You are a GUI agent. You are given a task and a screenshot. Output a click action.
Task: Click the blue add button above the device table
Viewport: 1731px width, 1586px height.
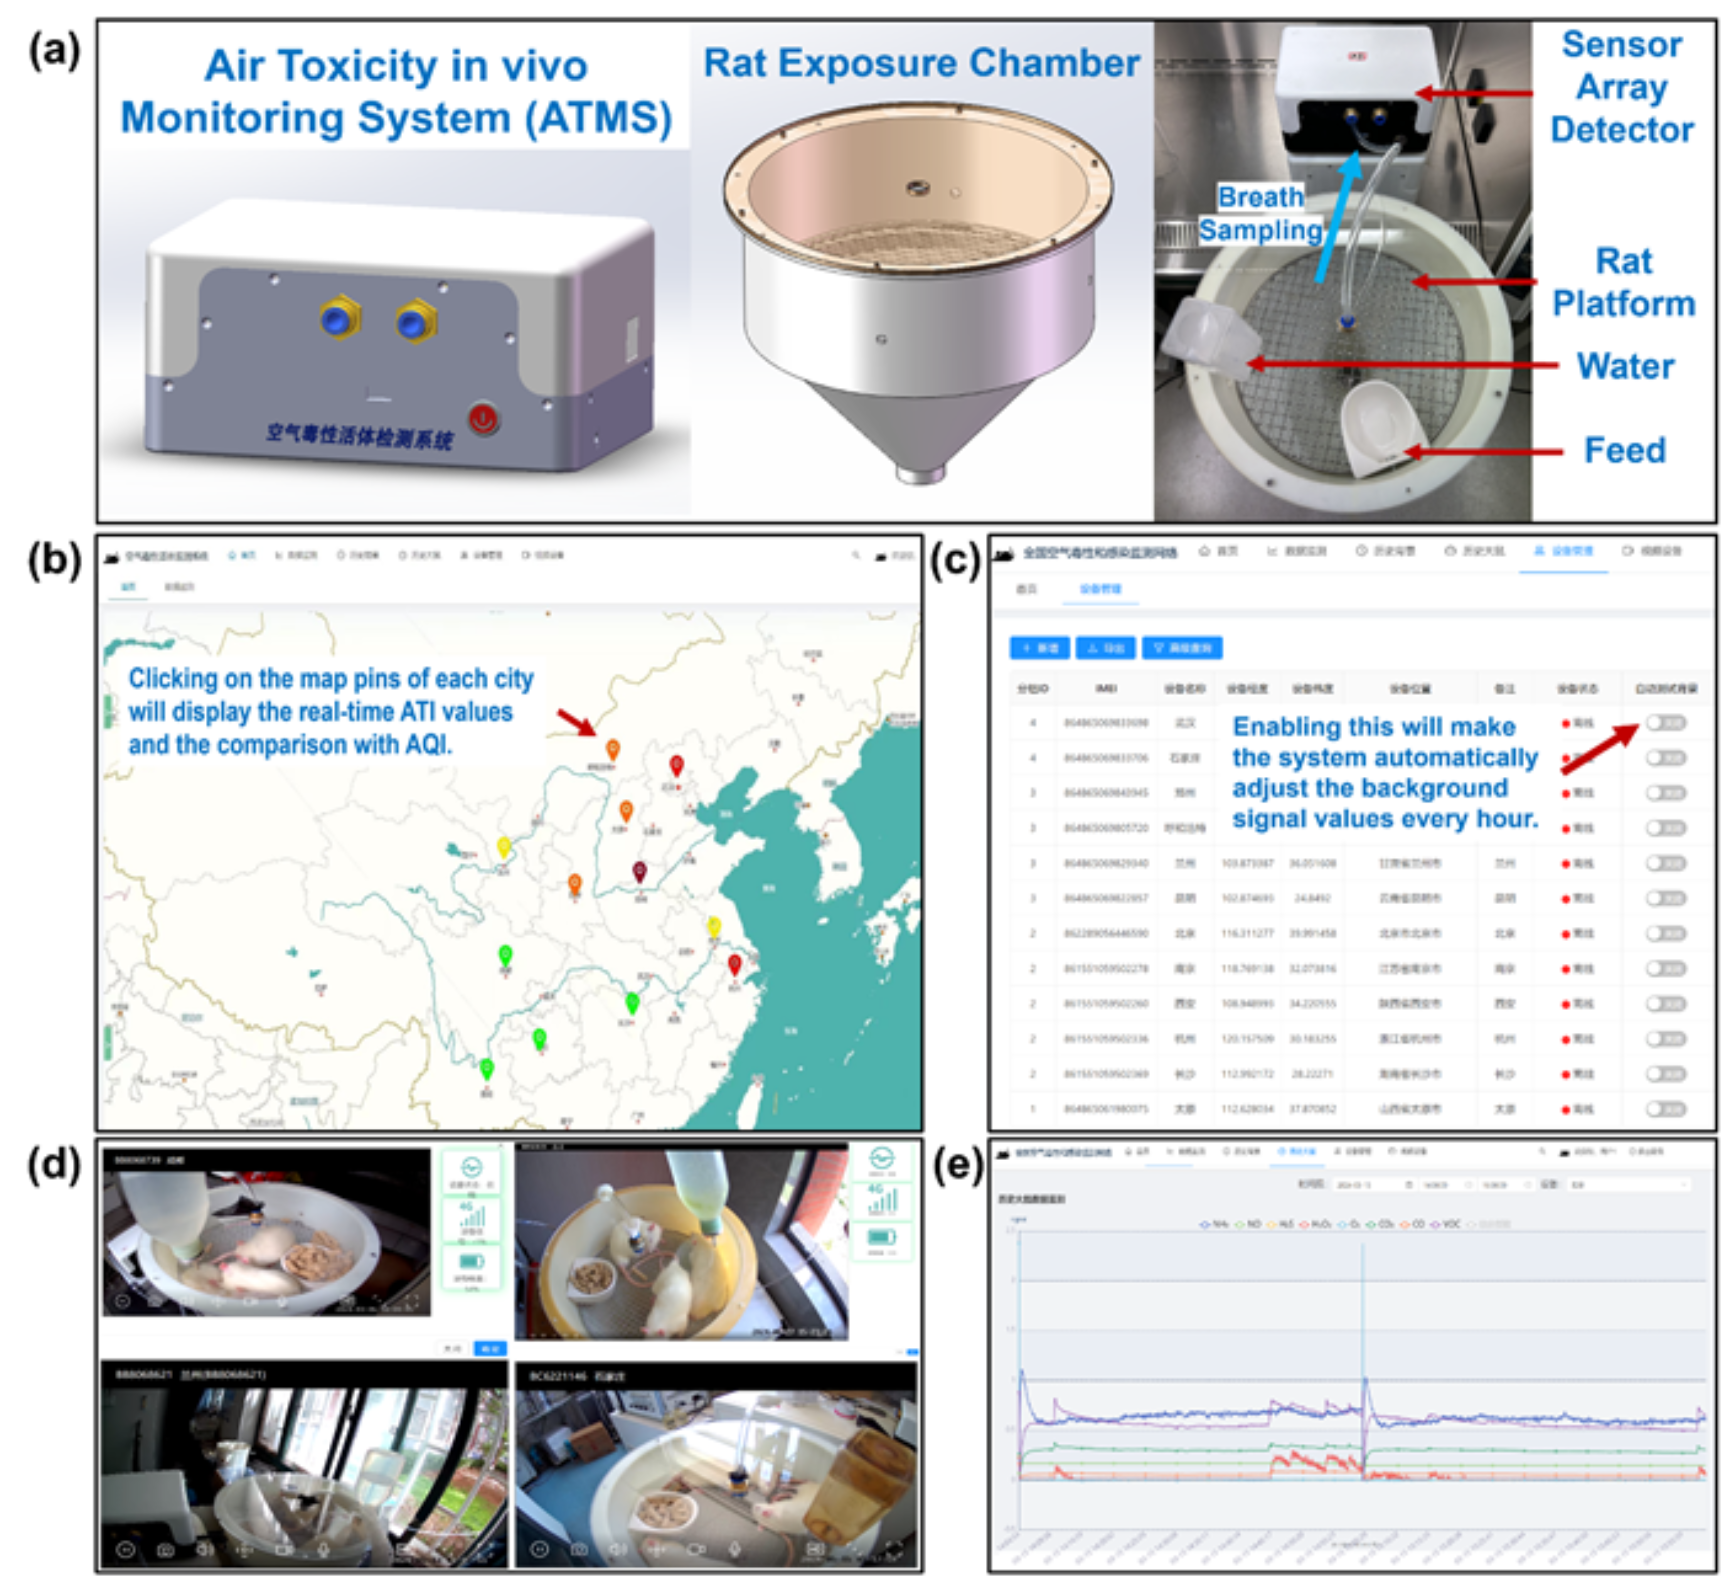[1039, 648]
